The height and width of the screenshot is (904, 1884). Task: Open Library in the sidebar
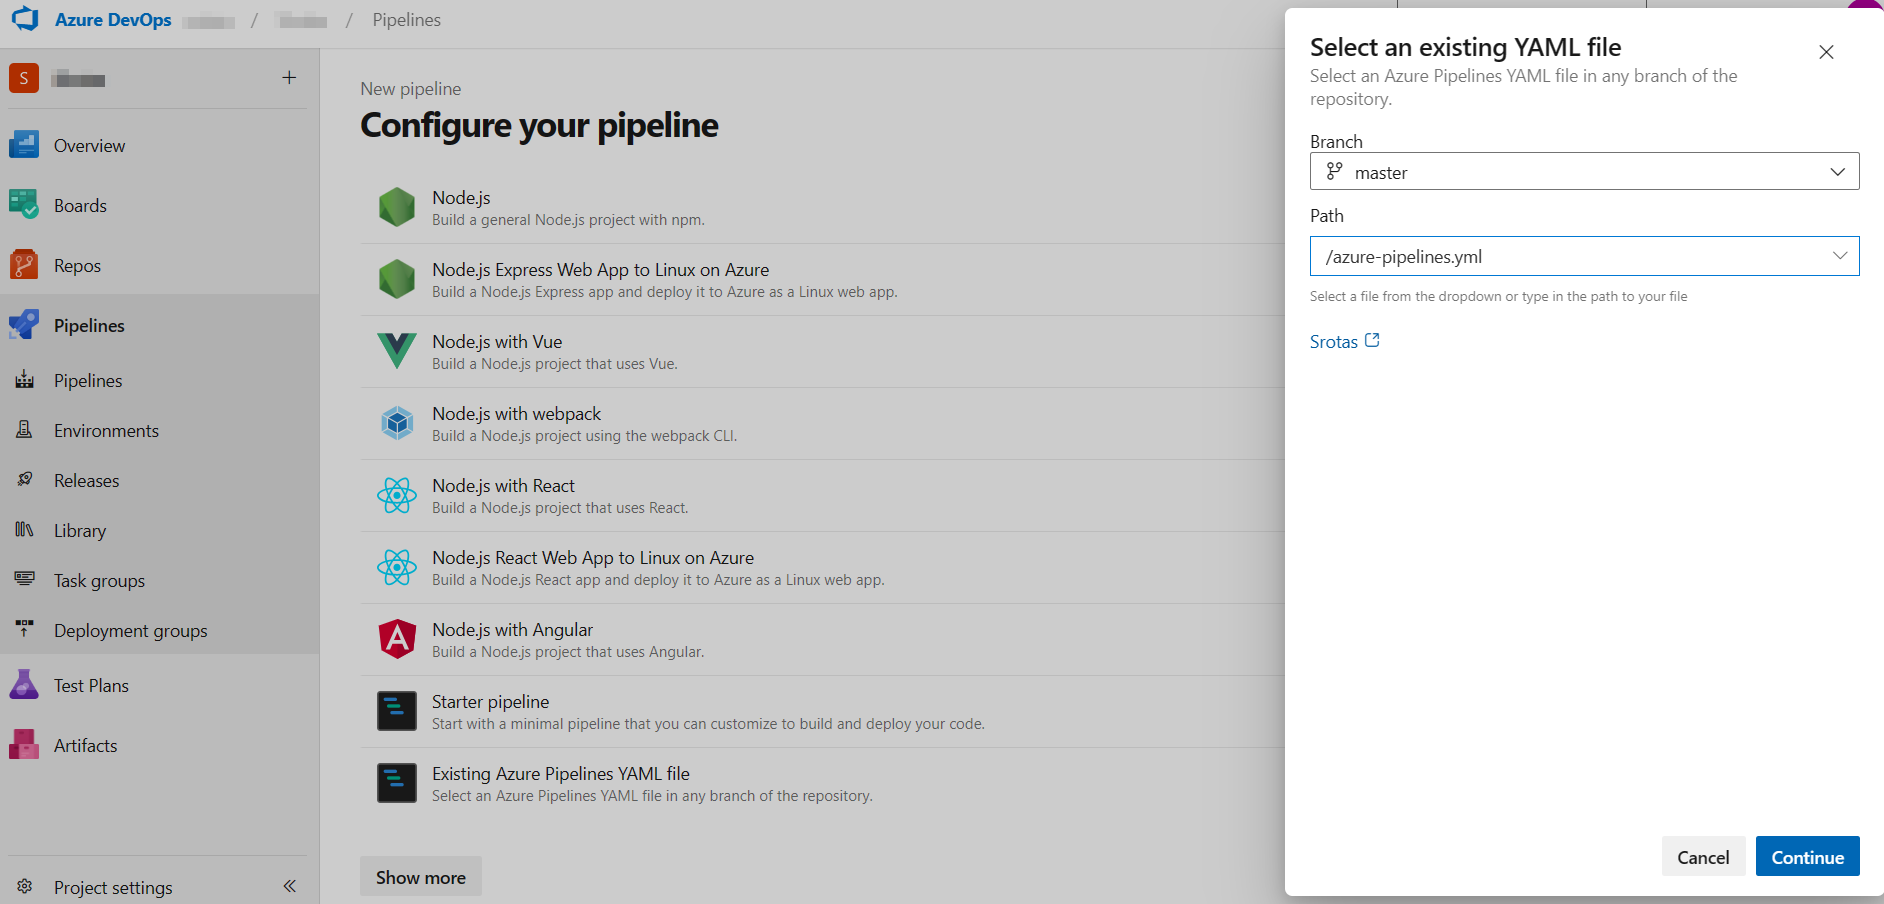click(160, 530)
